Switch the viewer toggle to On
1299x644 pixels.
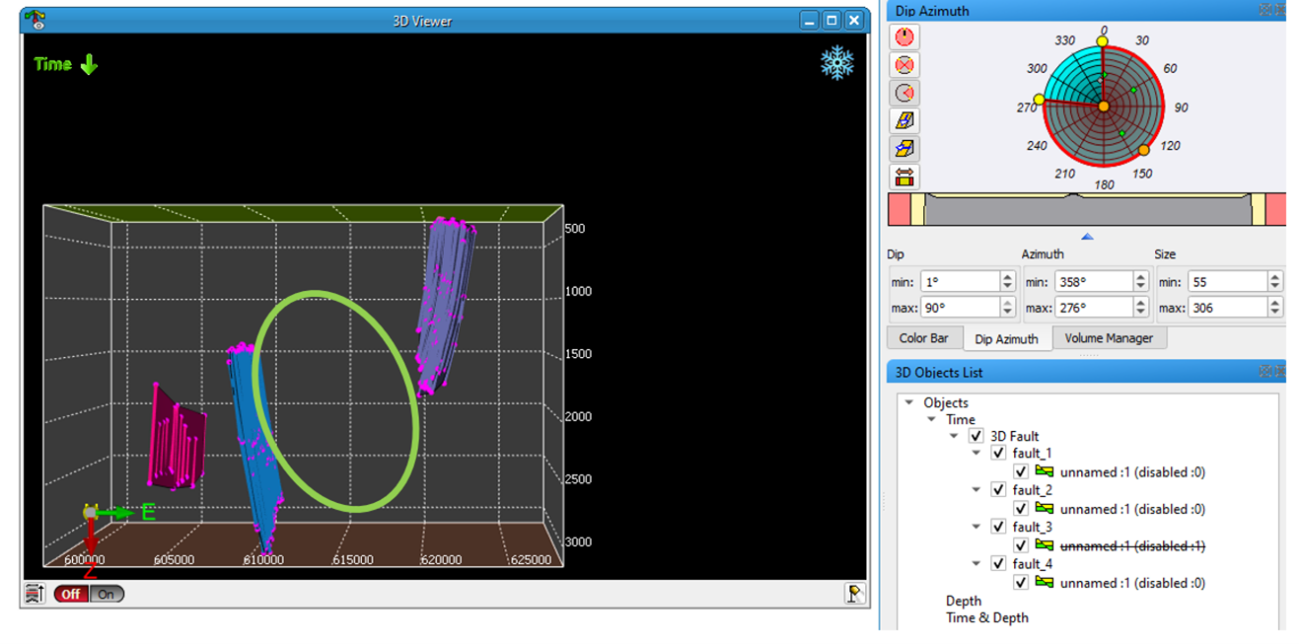click(106, 594)
